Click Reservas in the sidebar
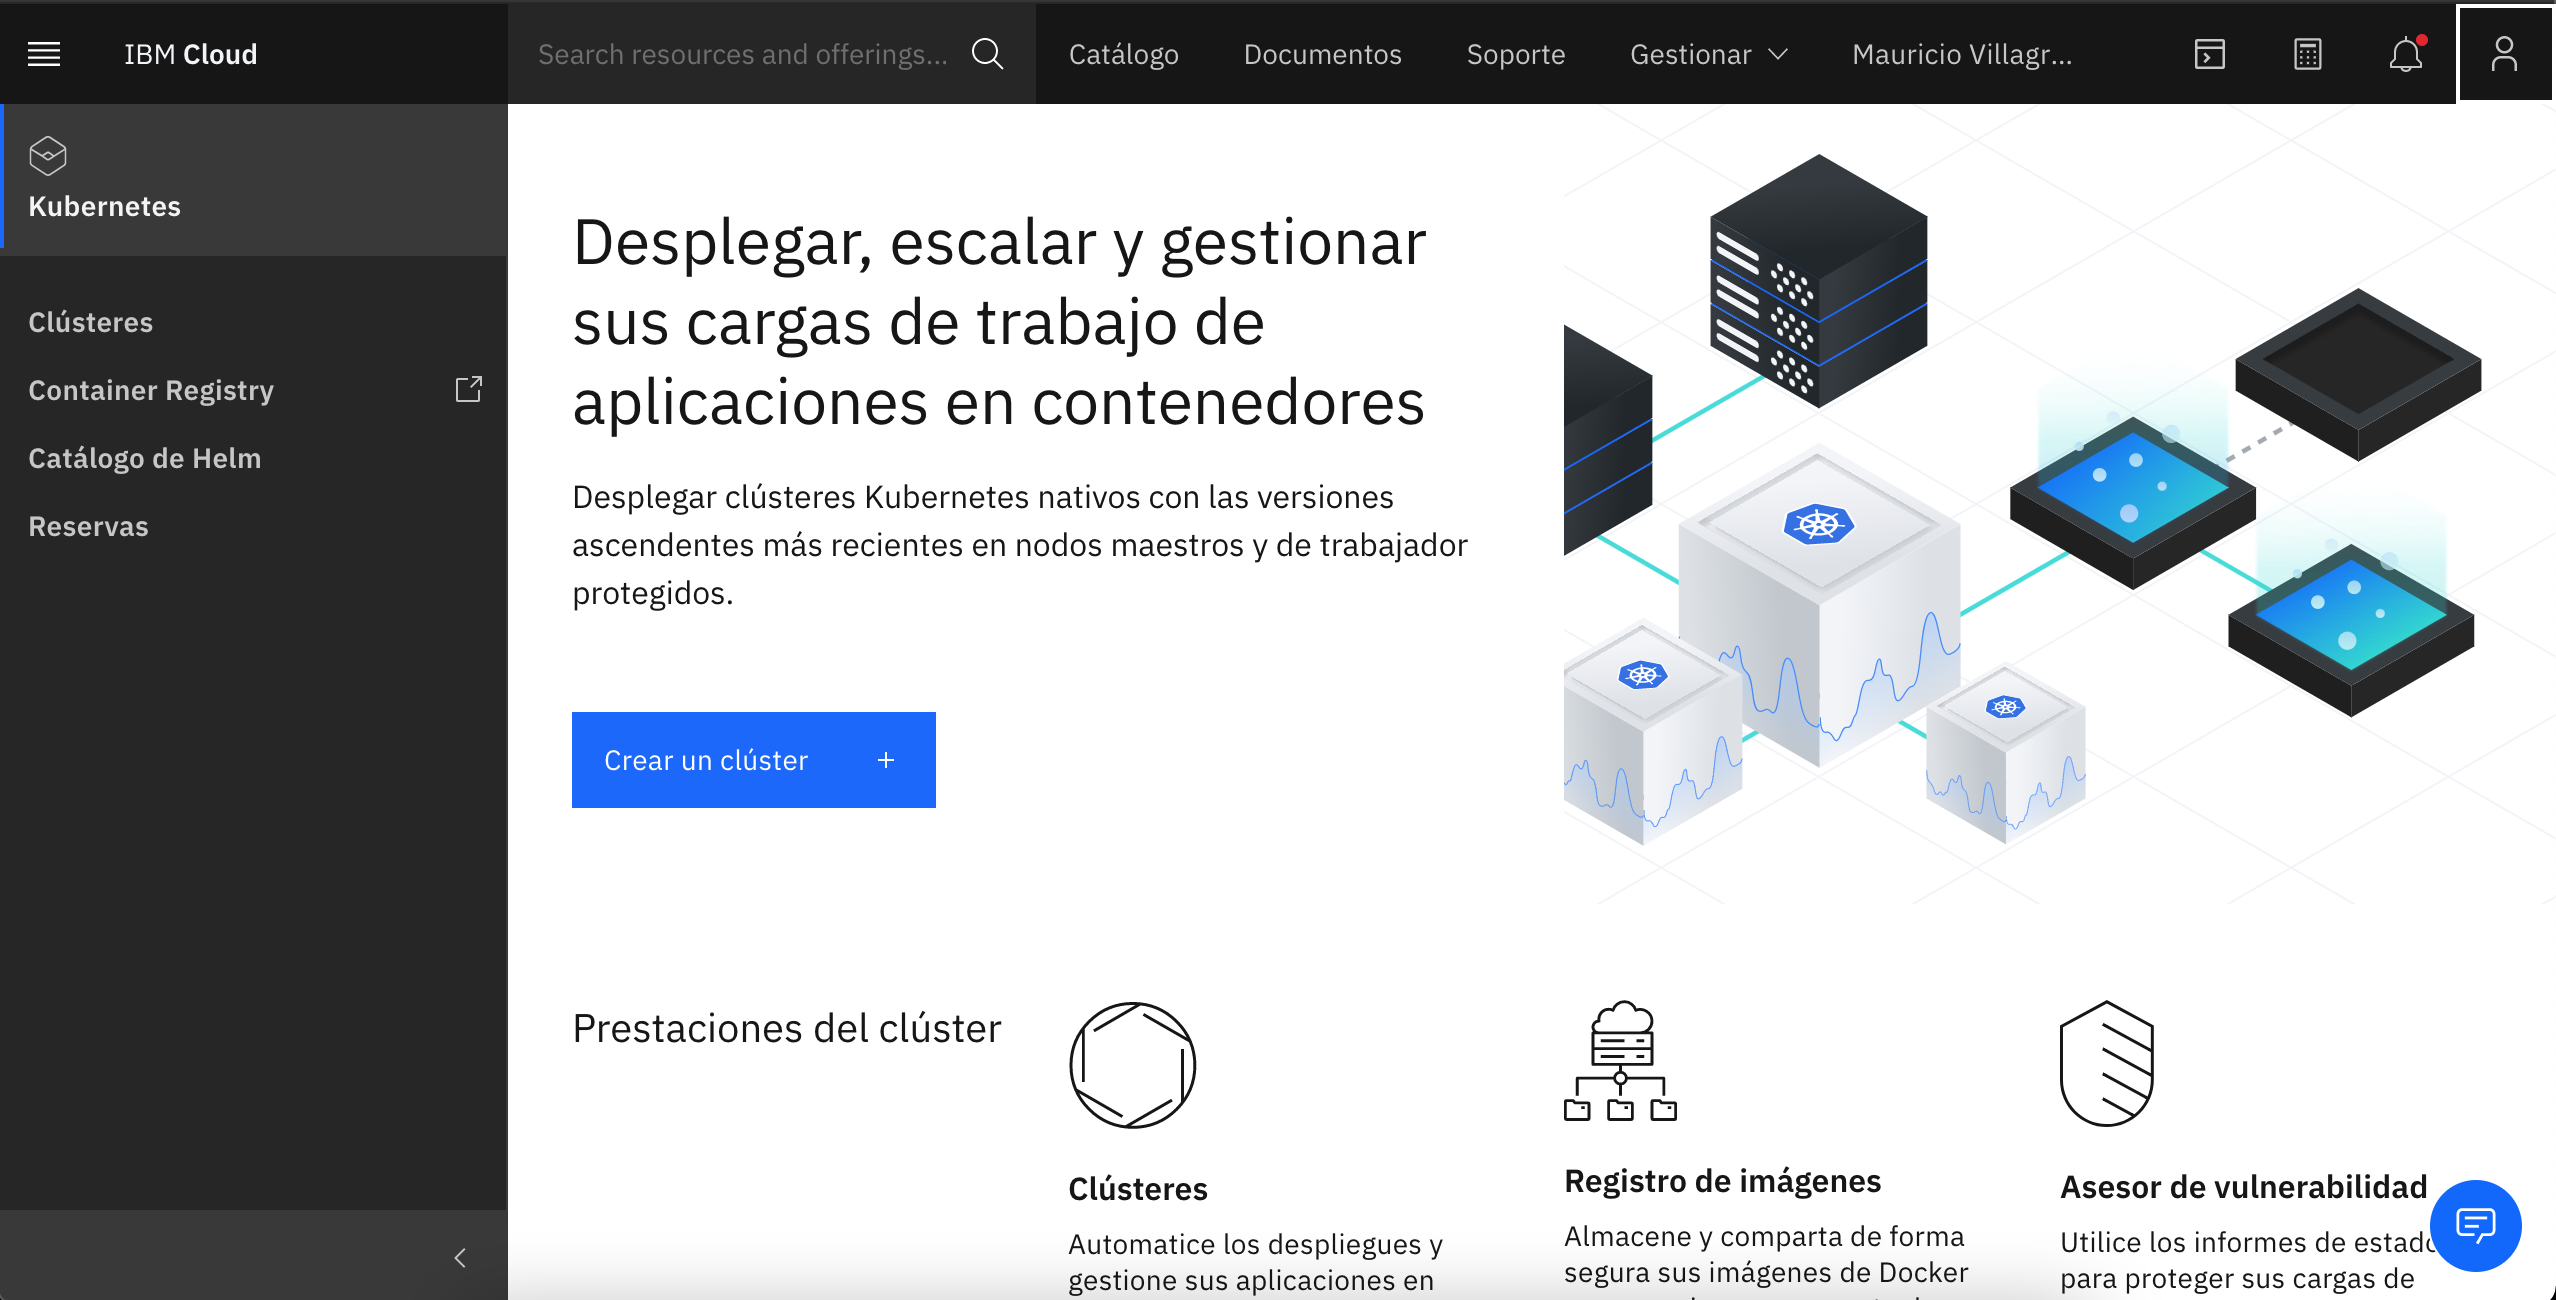2556x1300 pixels. pos(88,527)
